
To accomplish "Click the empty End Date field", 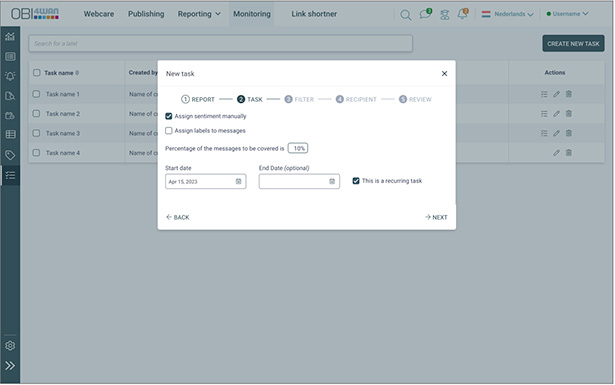I will click(299, 182).
